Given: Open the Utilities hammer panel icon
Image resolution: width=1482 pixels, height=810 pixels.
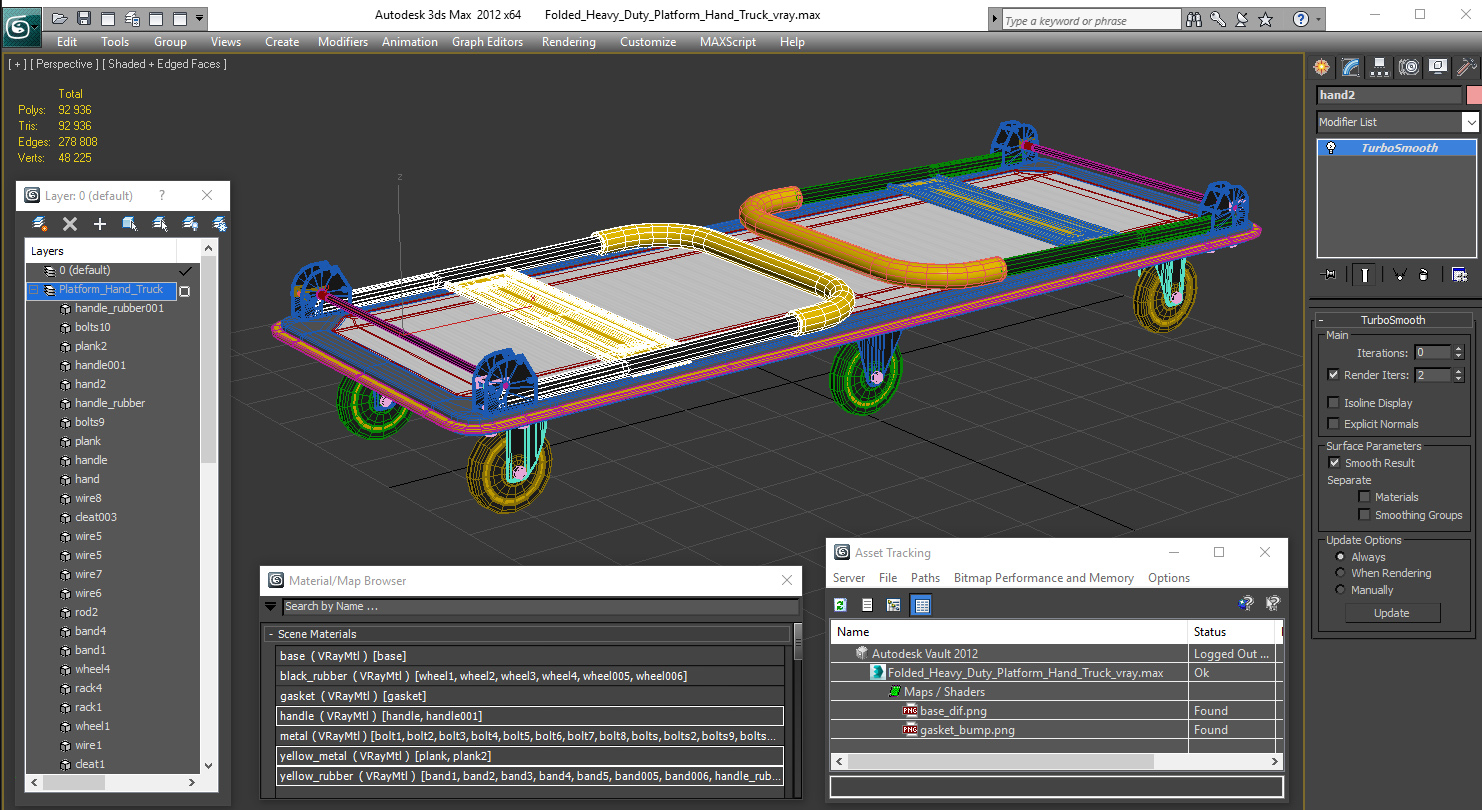Looking at the screenshot, I should (1467, 67).
